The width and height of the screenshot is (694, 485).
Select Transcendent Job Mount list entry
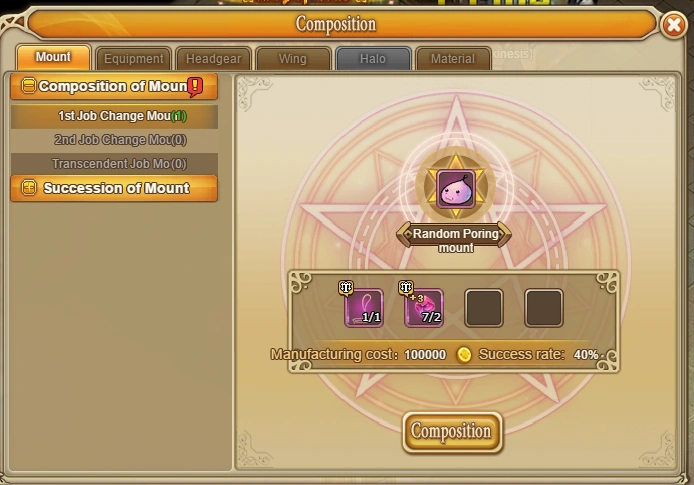tap(114, 164)
